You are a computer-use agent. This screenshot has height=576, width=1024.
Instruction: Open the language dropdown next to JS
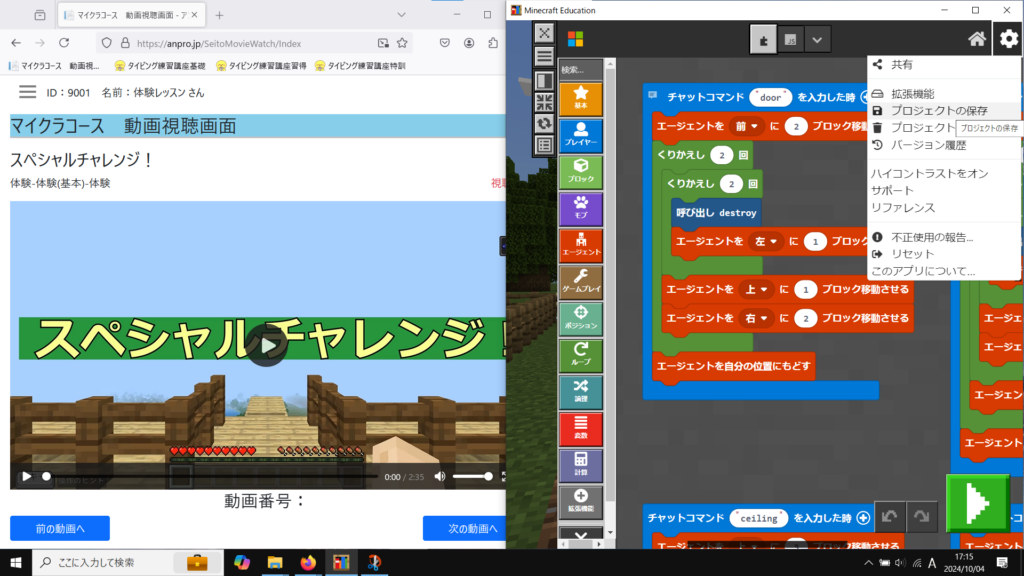[x=817, y=40]
